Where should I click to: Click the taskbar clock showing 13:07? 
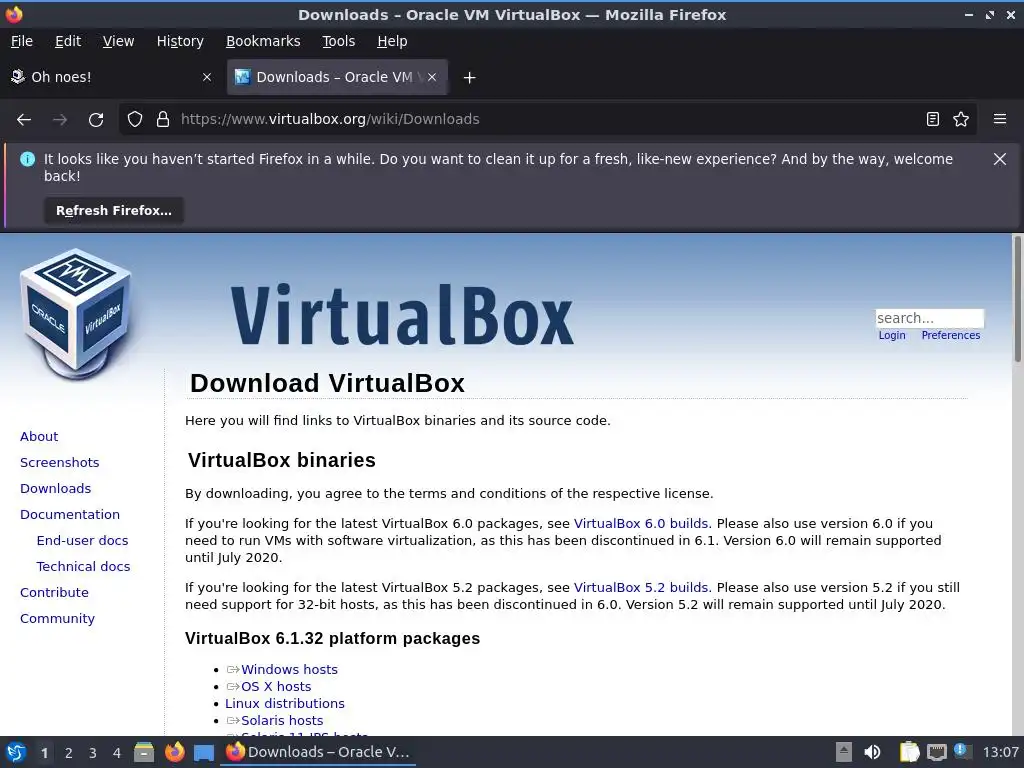(x=1000, y=752)
